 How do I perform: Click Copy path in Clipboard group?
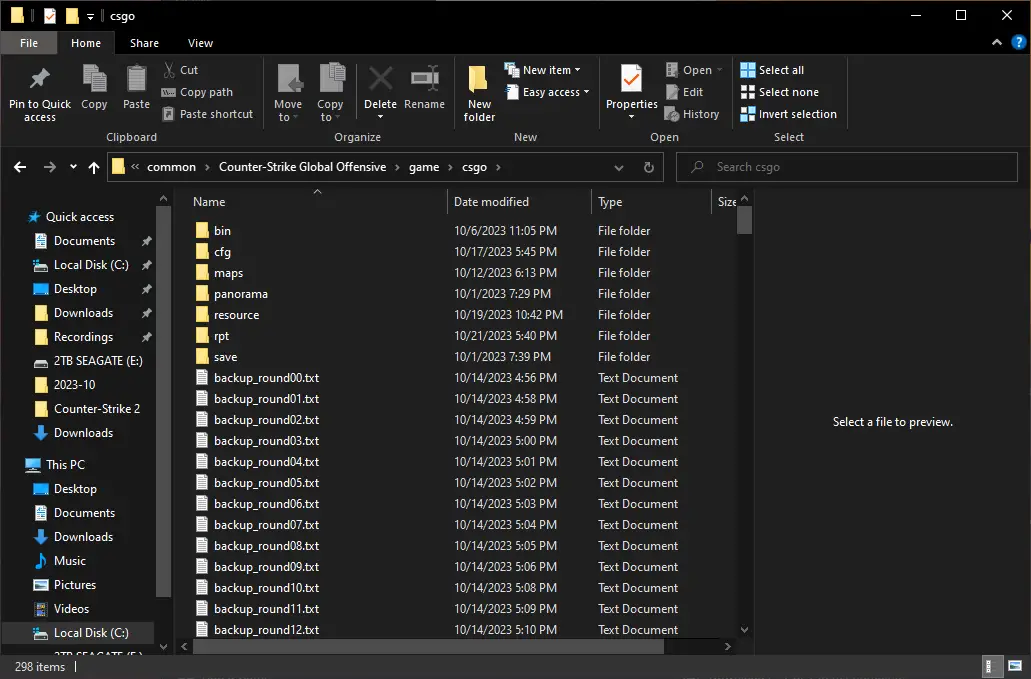tap(197, 92)
